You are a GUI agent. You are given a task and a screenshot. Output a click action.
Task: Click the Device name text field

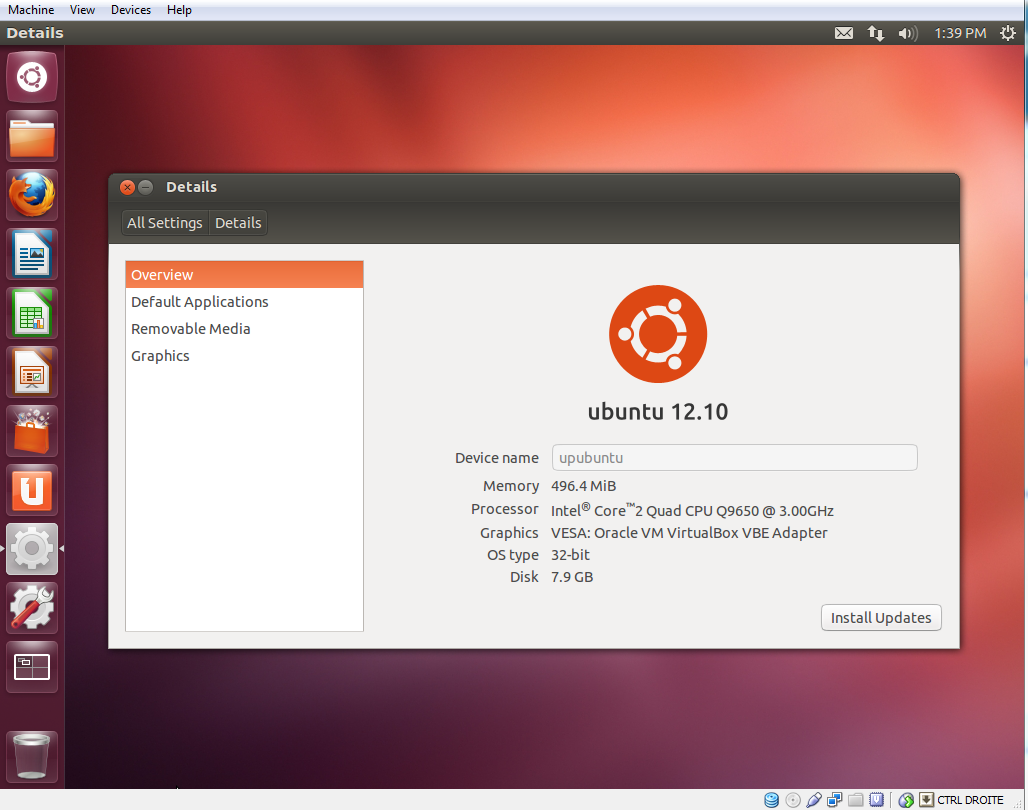pos(734,457)
